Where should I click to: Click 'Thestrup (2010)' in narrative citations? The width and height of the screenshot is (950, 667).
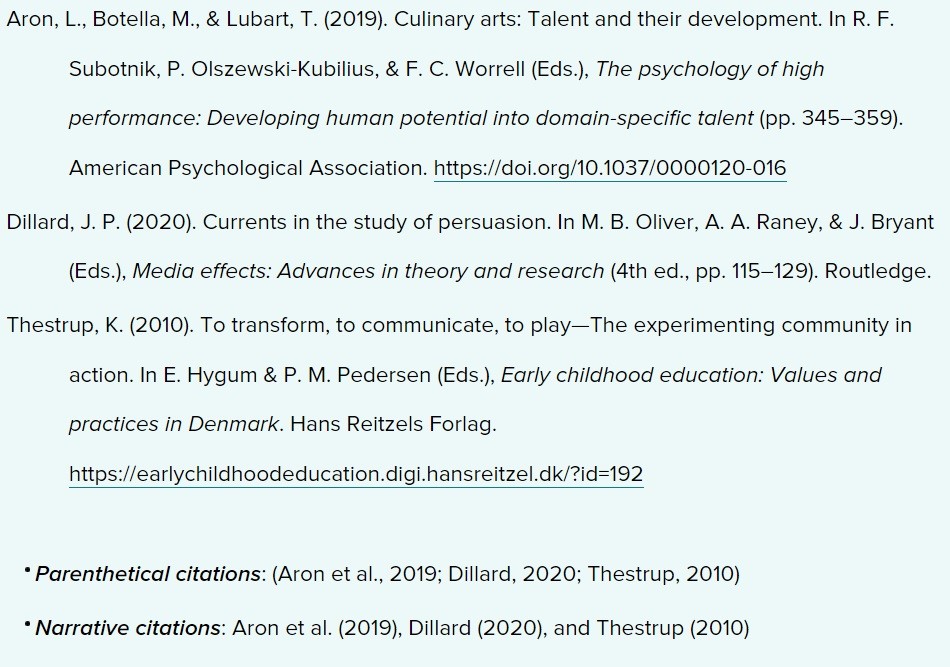673,628
